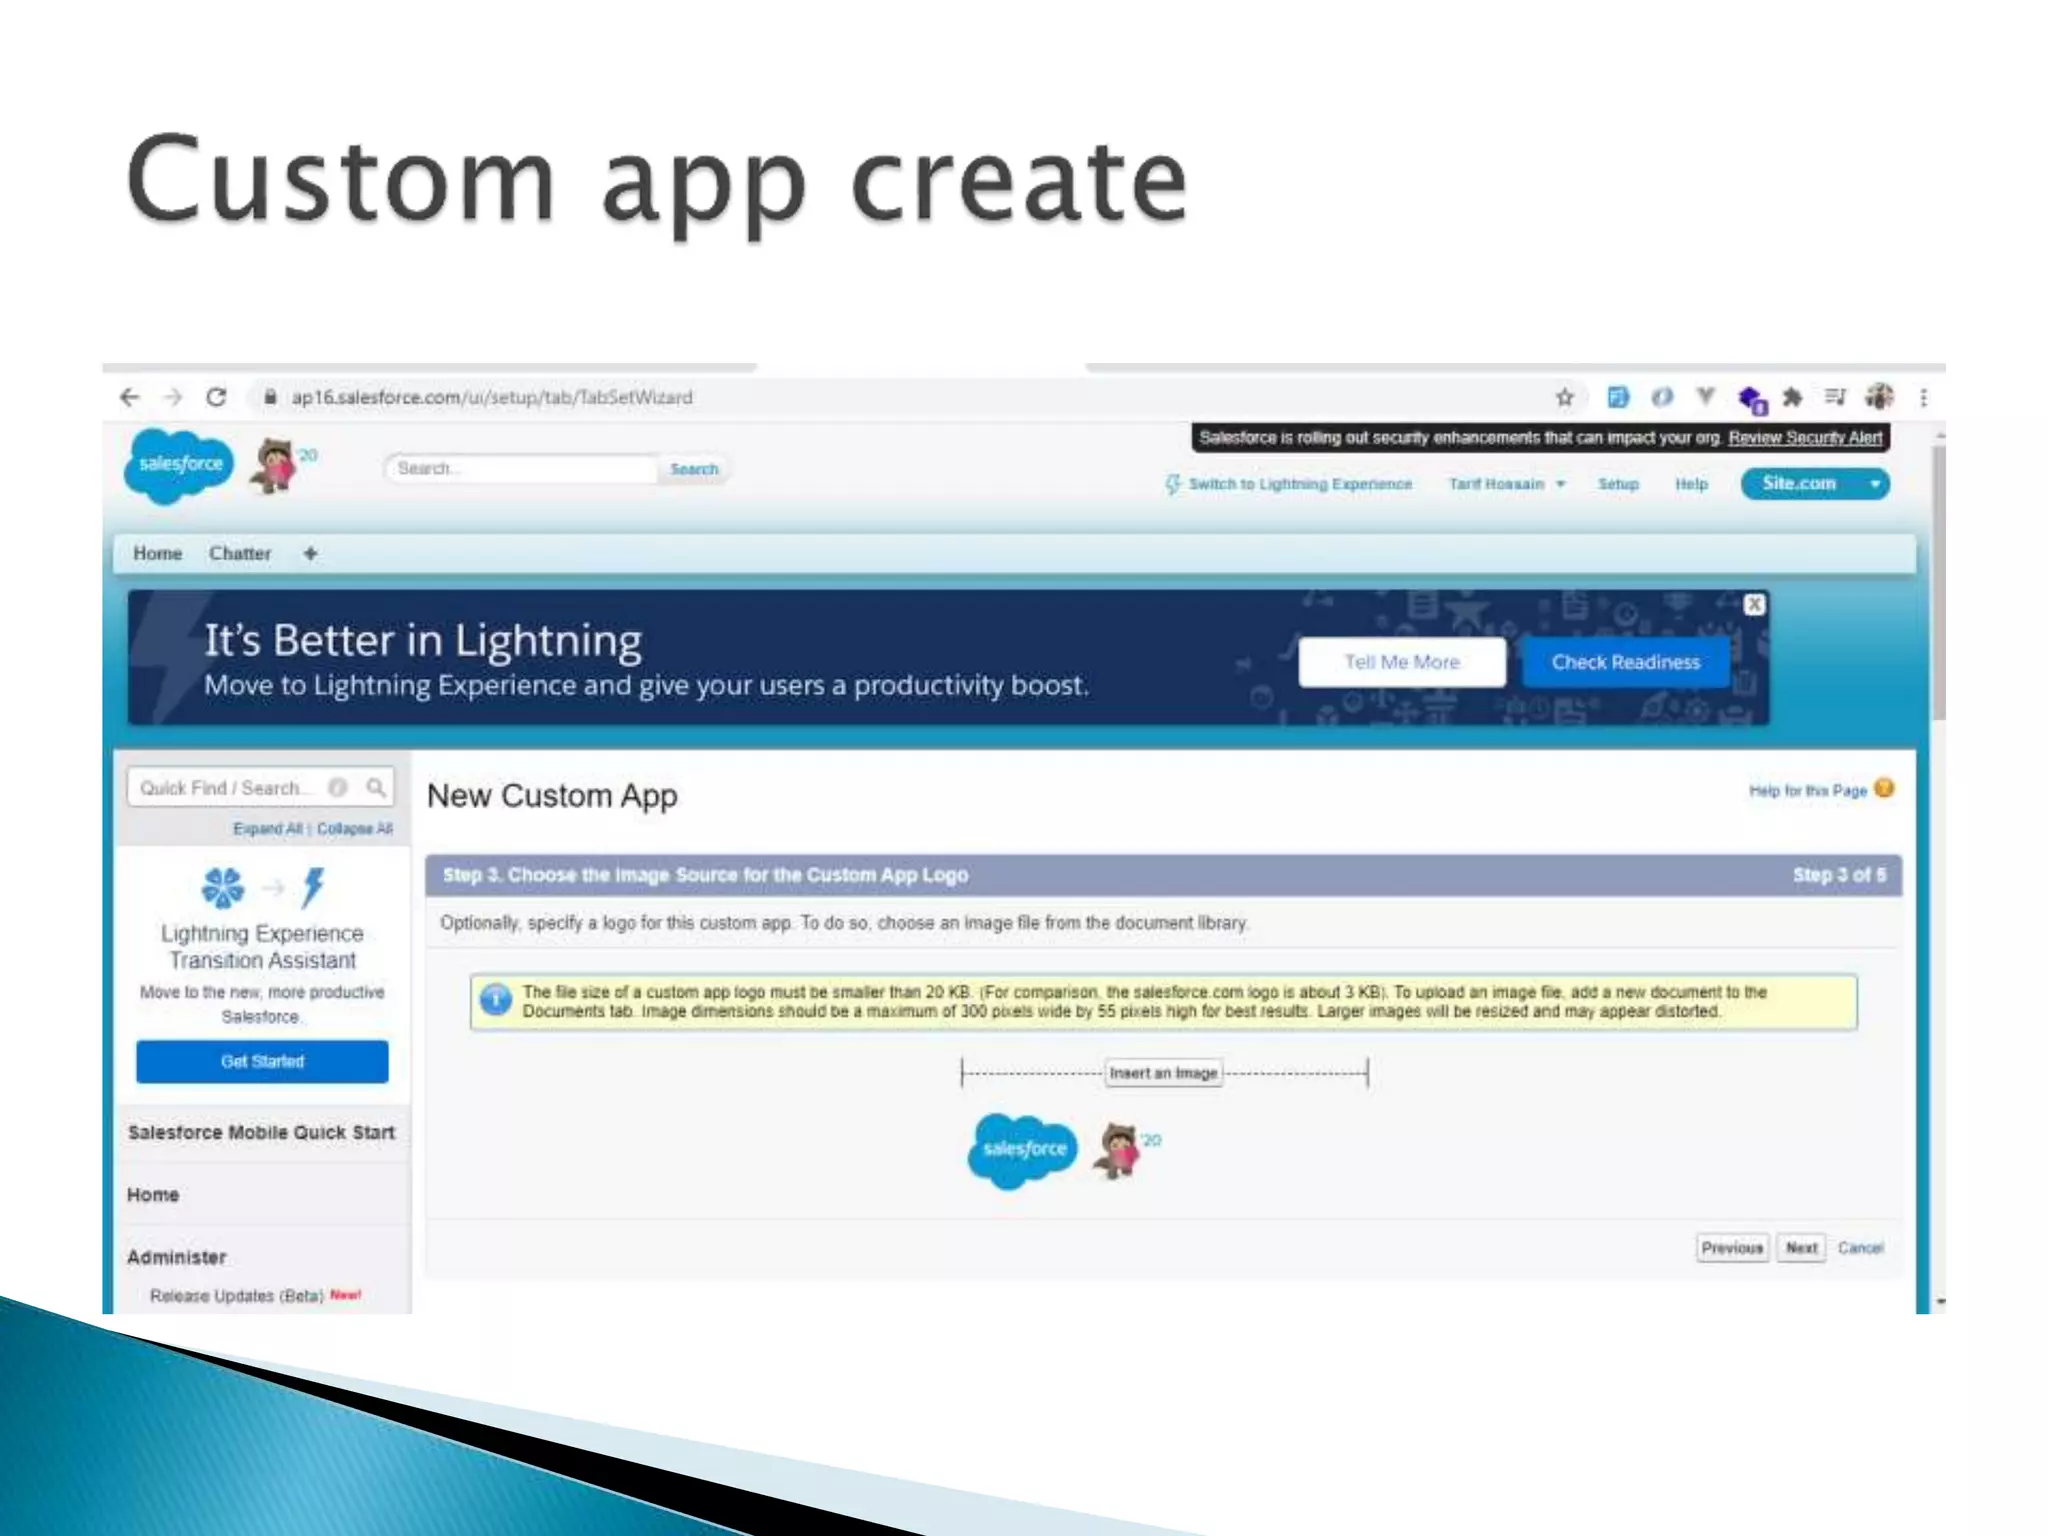Click the Quick Find magnifier icon
This screenshot has width=2048, height=1536.
pos(376,788)
